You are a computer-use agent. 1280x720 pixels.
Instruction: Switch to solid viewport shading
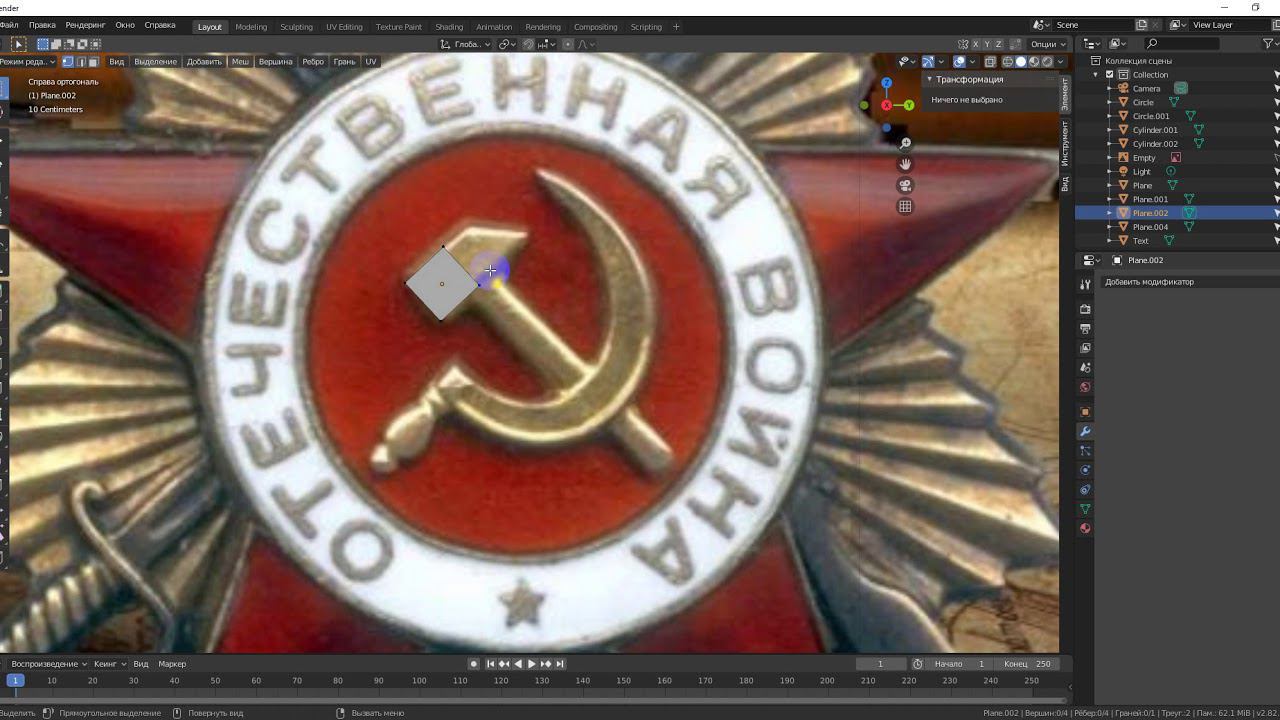(1021, 62)
